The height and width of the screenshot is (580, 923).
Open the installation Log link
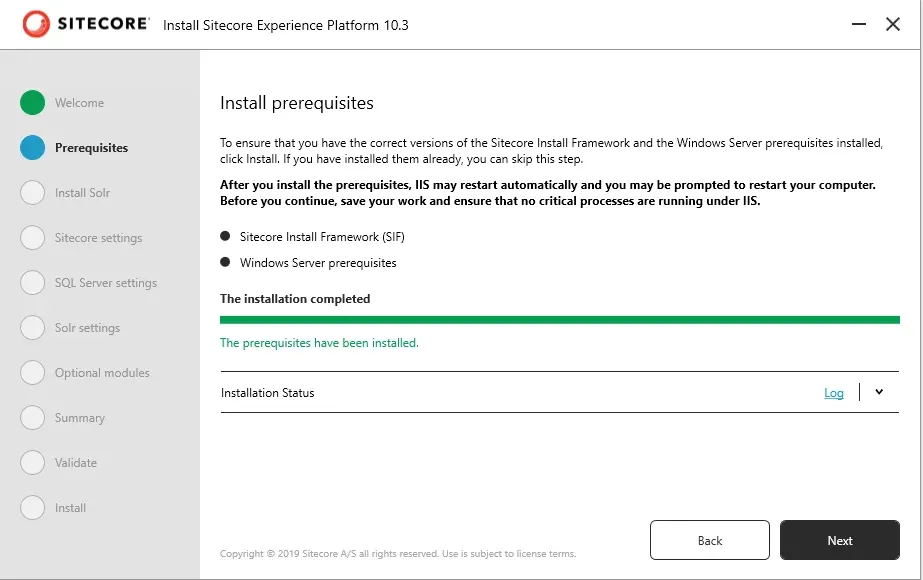pos(834,393)
